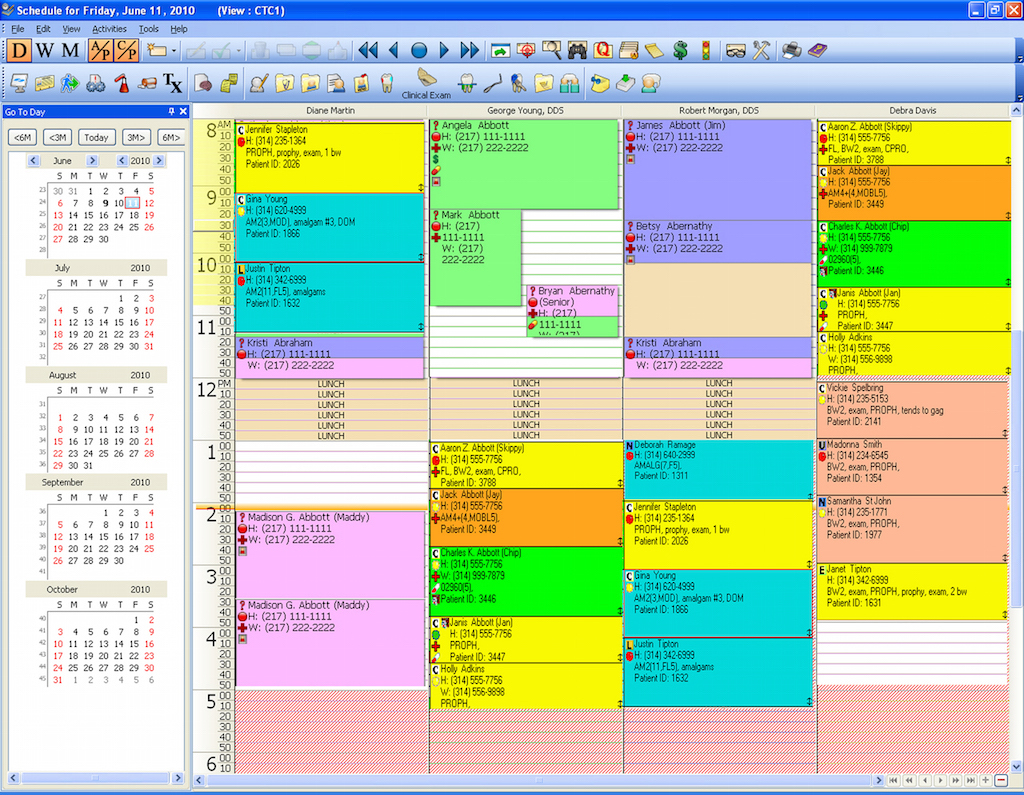
Task: Close the Go To Day panel
Action: (184, 112)
